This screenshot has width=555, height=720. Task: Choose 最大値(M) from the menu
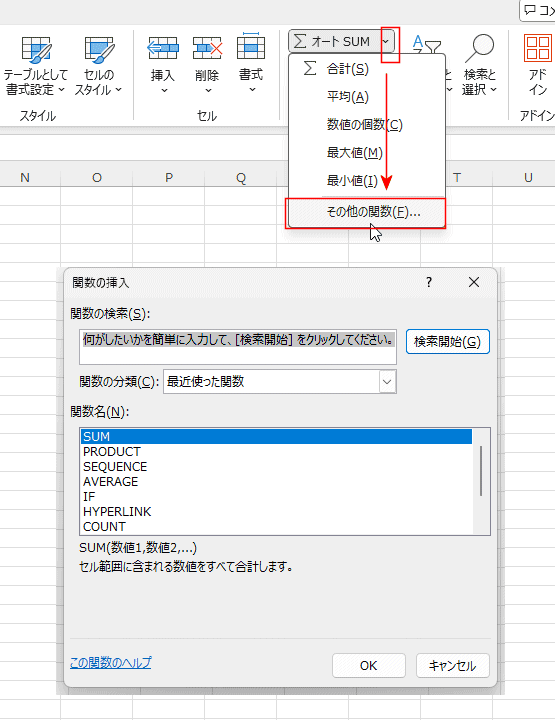pyautogui.click(x=354, y=153)
